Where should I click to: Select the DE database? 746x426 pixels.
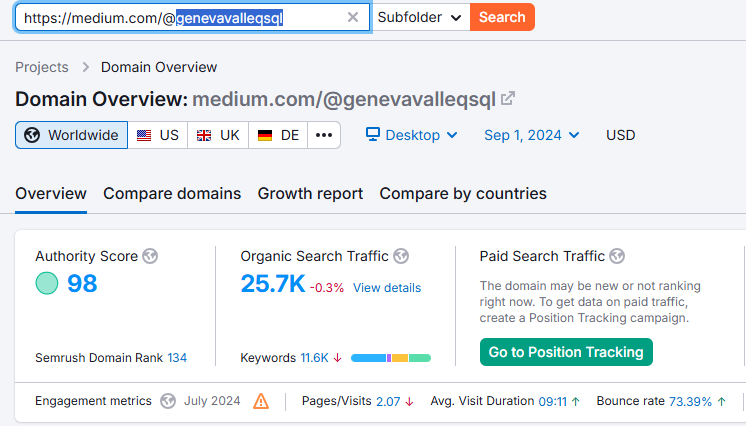click(x=278, y=135)
